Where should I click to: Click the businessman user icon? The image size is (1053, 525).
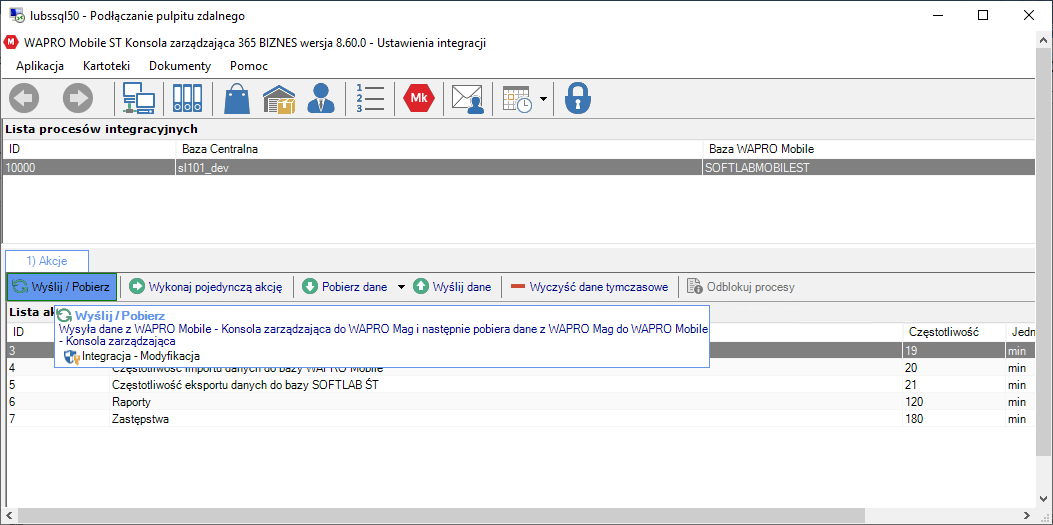click(321, 99)
